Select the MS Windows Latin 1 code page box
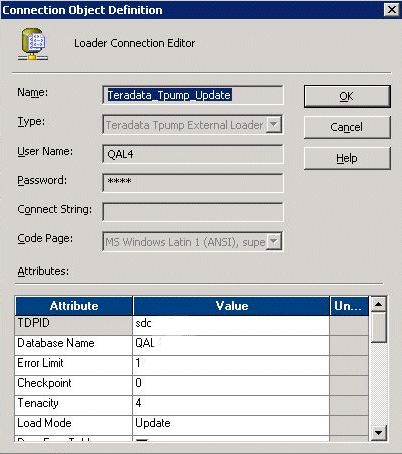 [193, 241]
